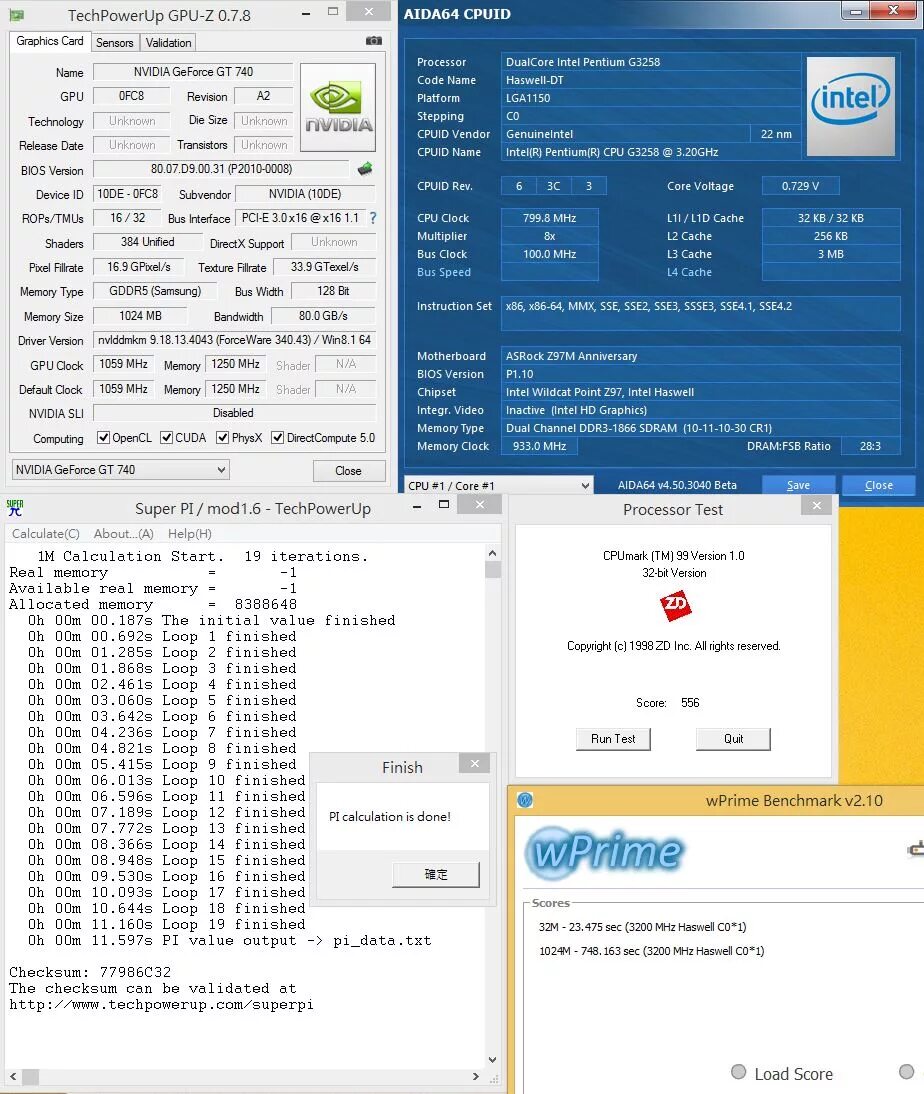Click the Super PI vertical scrollbar thumb
The image size is (924, 1094).
pos(493,570)
